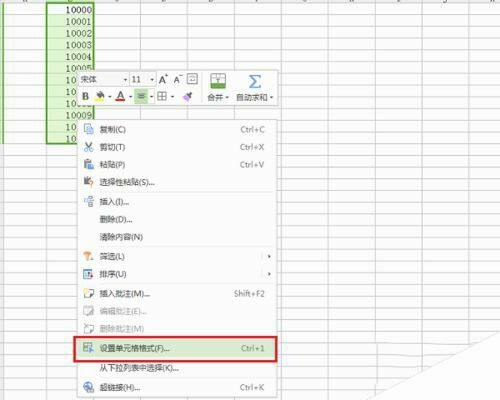The width and height of the screenshot is (500, 400).
Task: Choose 超链接(H)... from context menu
Action: (177, 387)
